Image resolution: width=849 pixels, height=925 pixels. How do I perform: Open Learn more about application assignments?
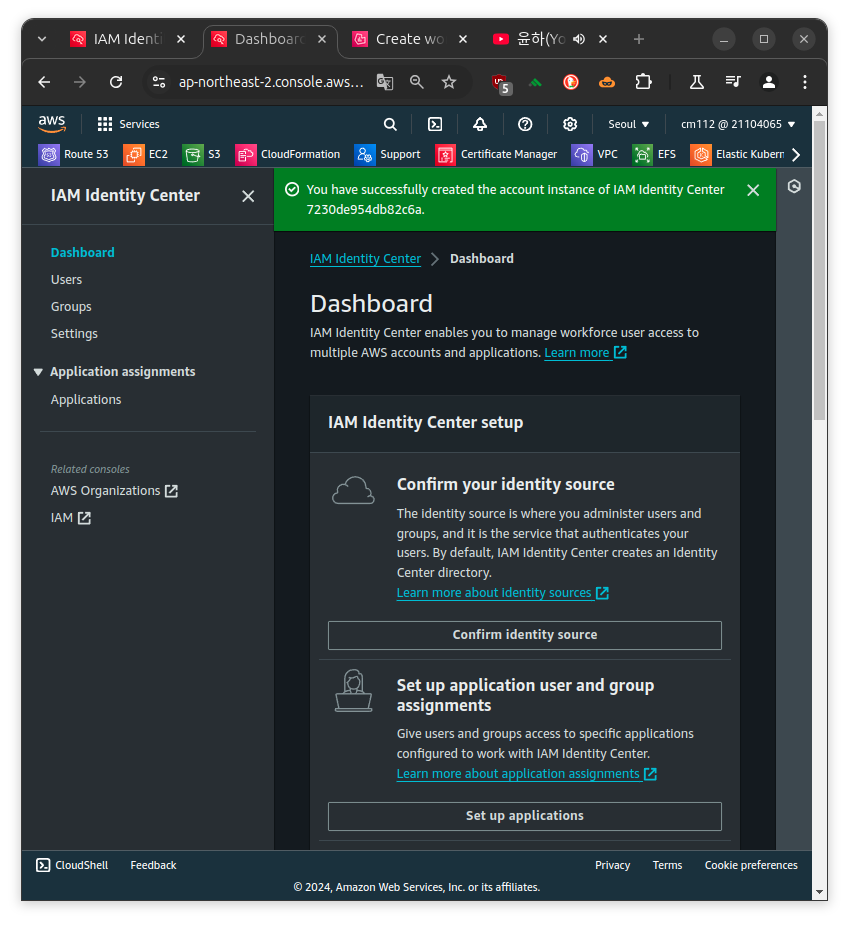click(526, 774)
